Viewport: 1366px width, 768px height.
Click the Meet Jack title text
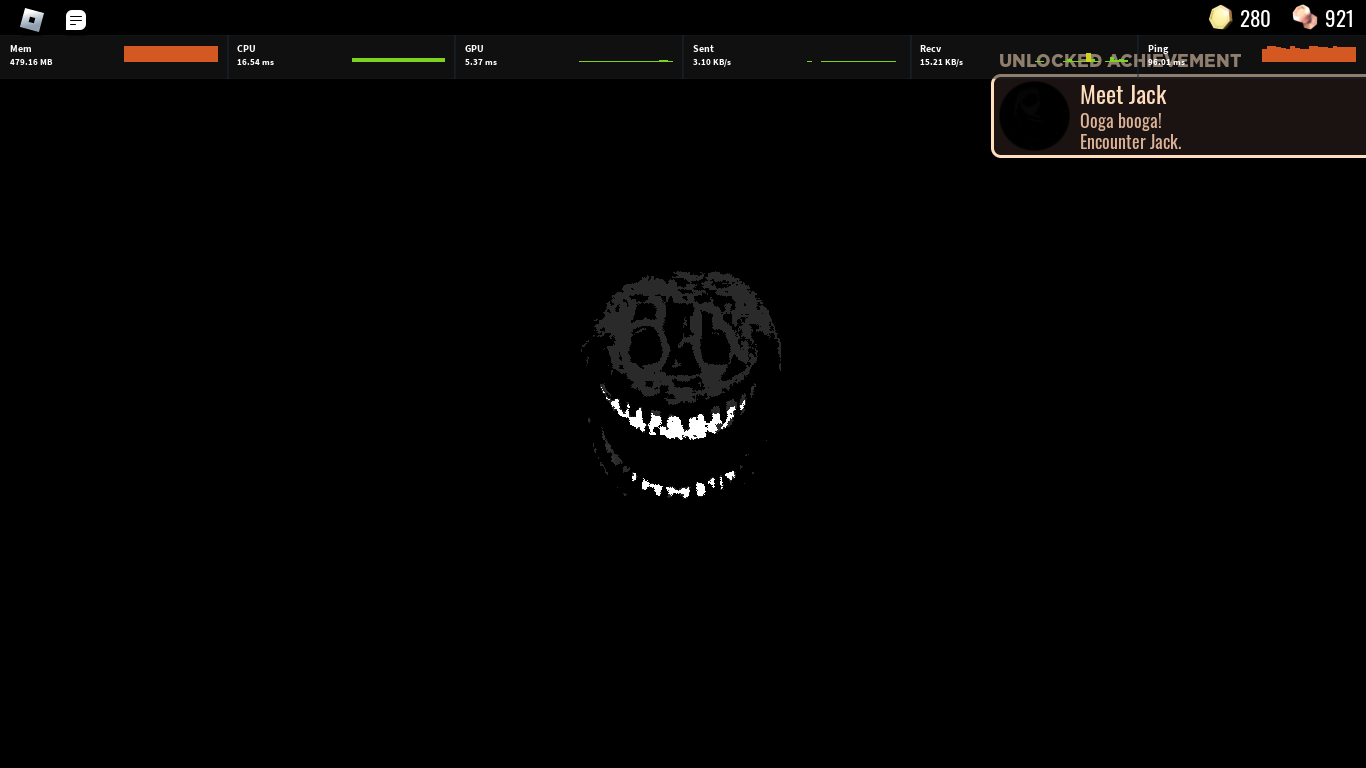[x=1122, y=94]
